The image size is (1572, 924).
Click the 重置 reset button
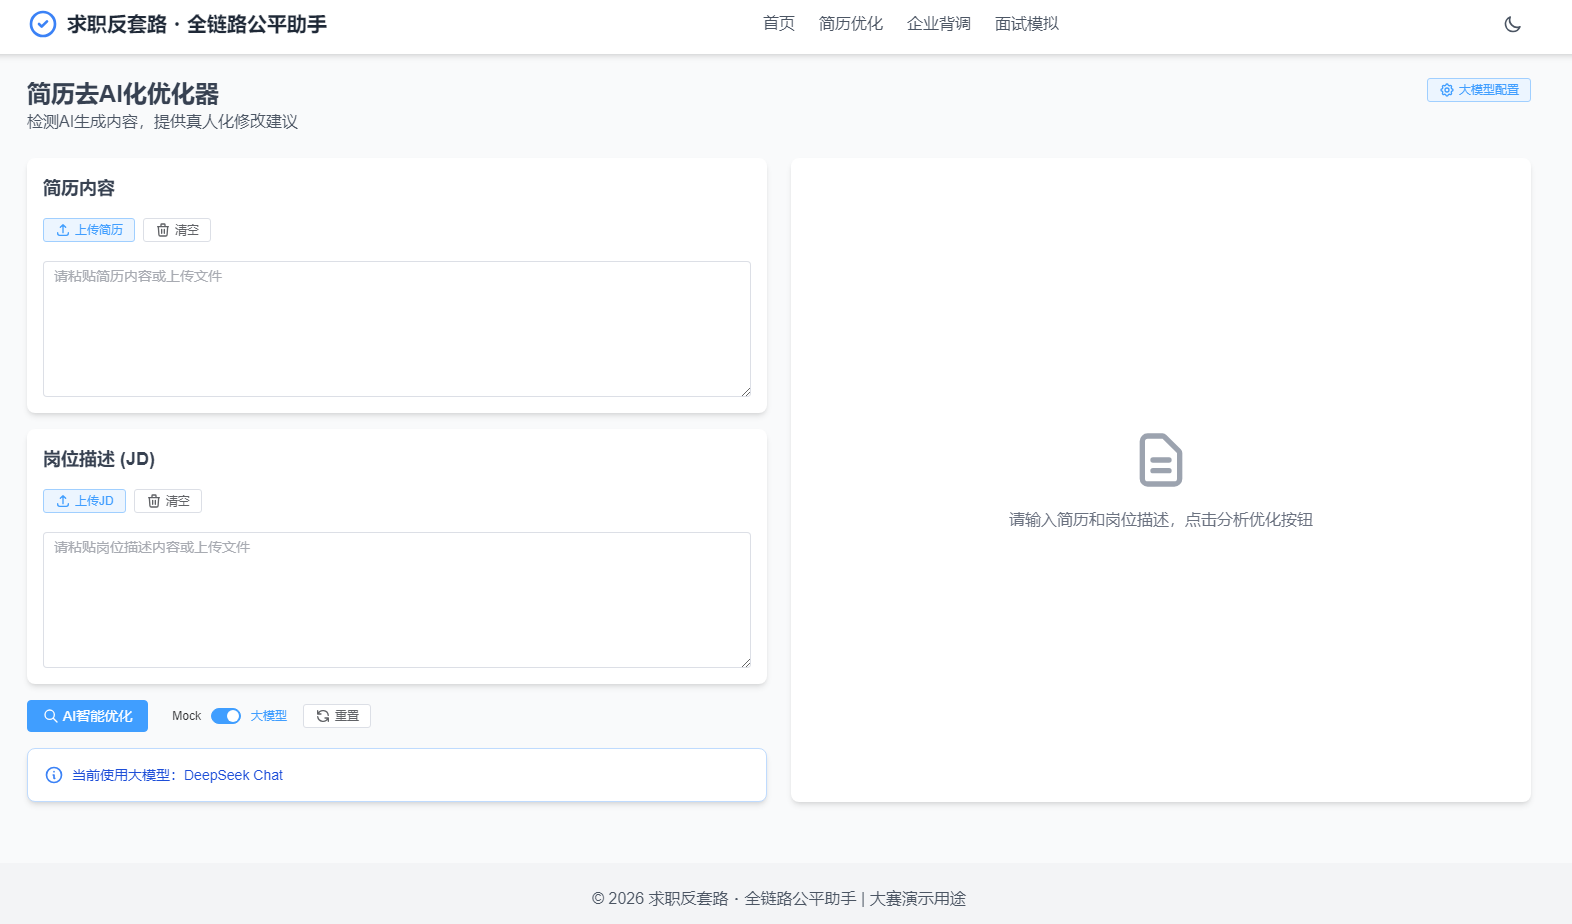(337, 716)
